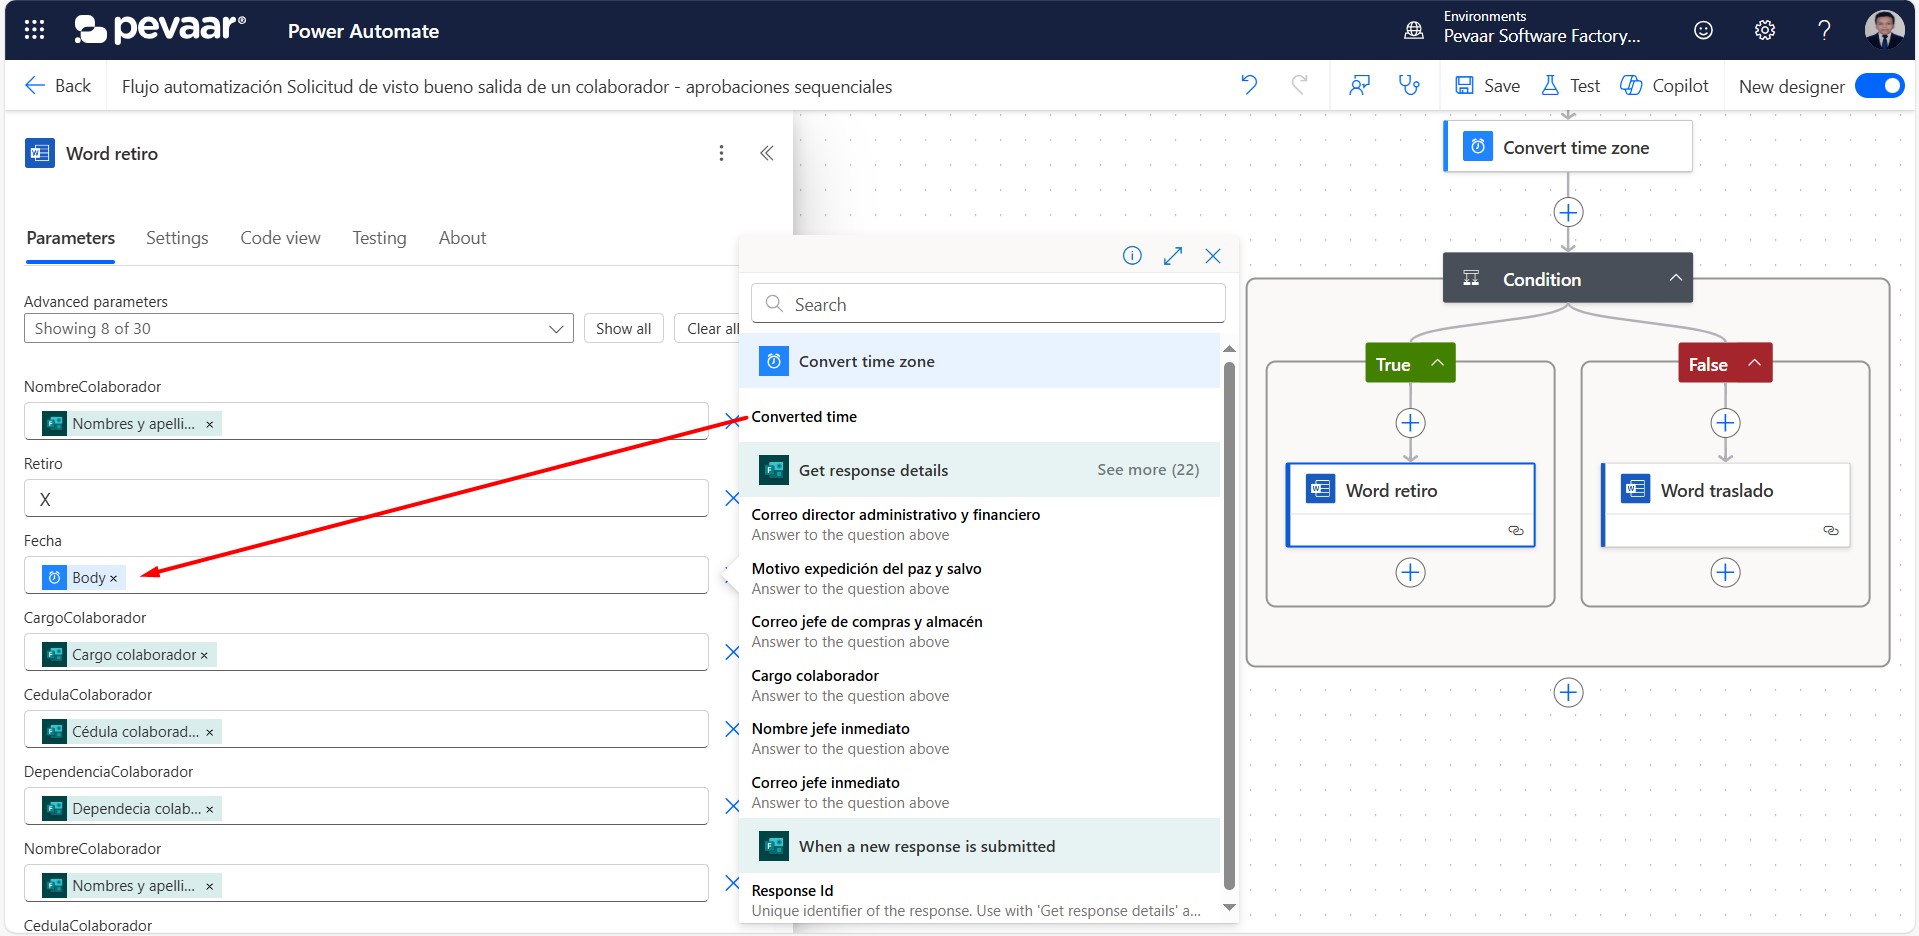This screenshot has height=936, width=1919.
Task: Open the Advanced parameters 'Showing 8 of 30' dropdown
Action: coord(298,328)
